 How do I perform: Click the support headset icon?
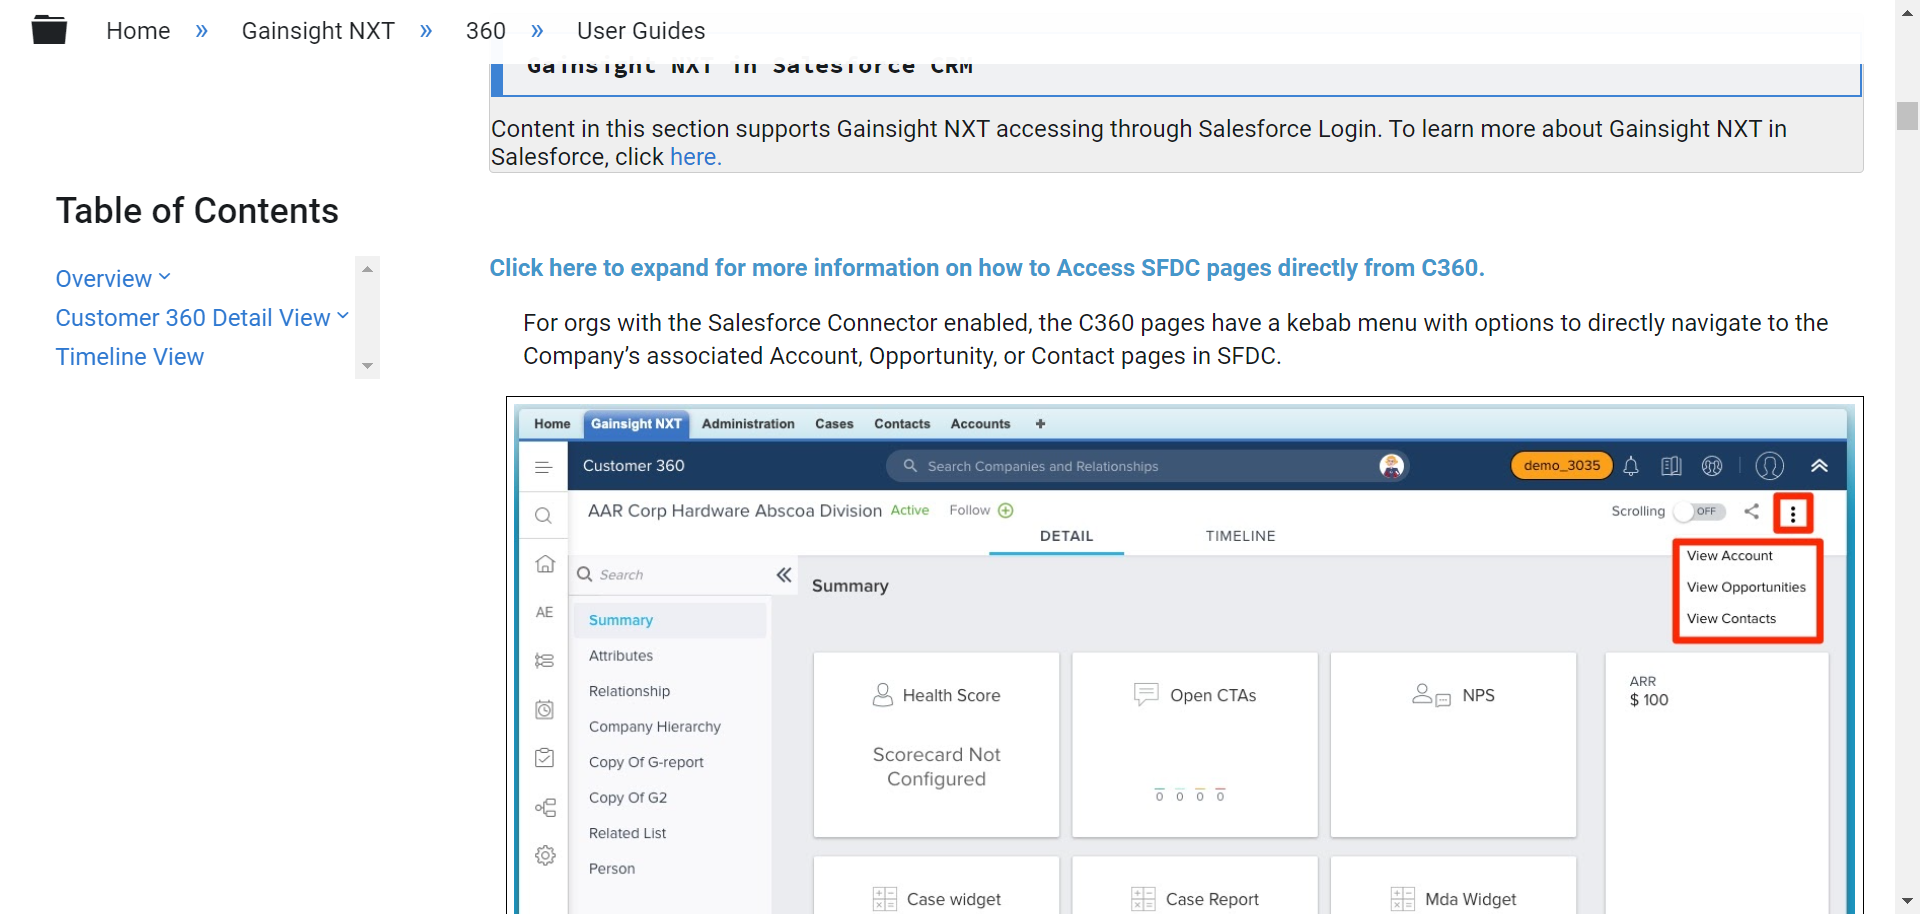click(1712, 466)
